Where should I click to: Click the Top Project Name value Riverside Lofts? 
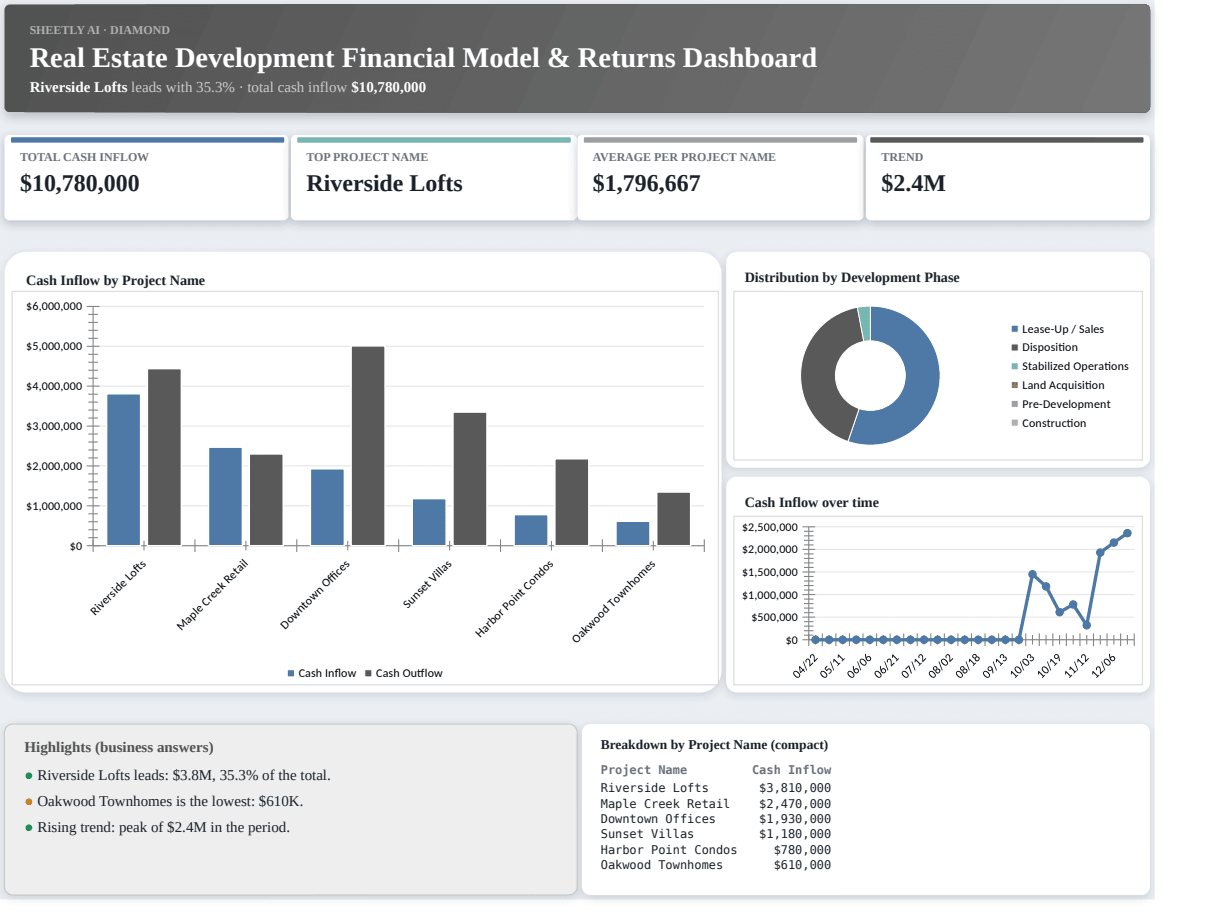click(384, 184)
